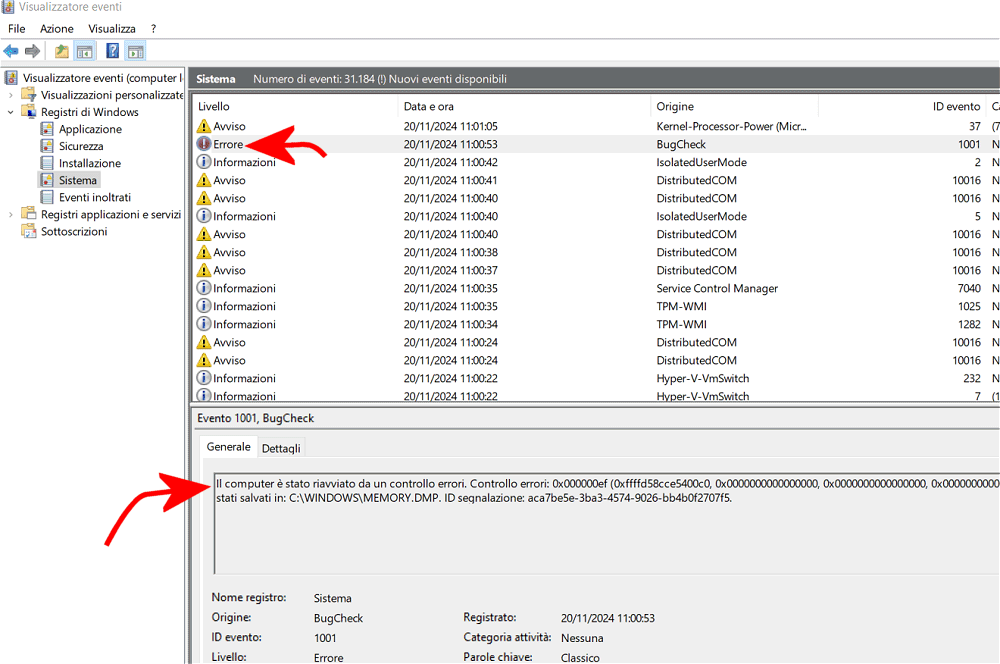1000x664 pixels.
Task: Switch to the Generale tab
Action: pyautogui.click(x=228, y=446)
